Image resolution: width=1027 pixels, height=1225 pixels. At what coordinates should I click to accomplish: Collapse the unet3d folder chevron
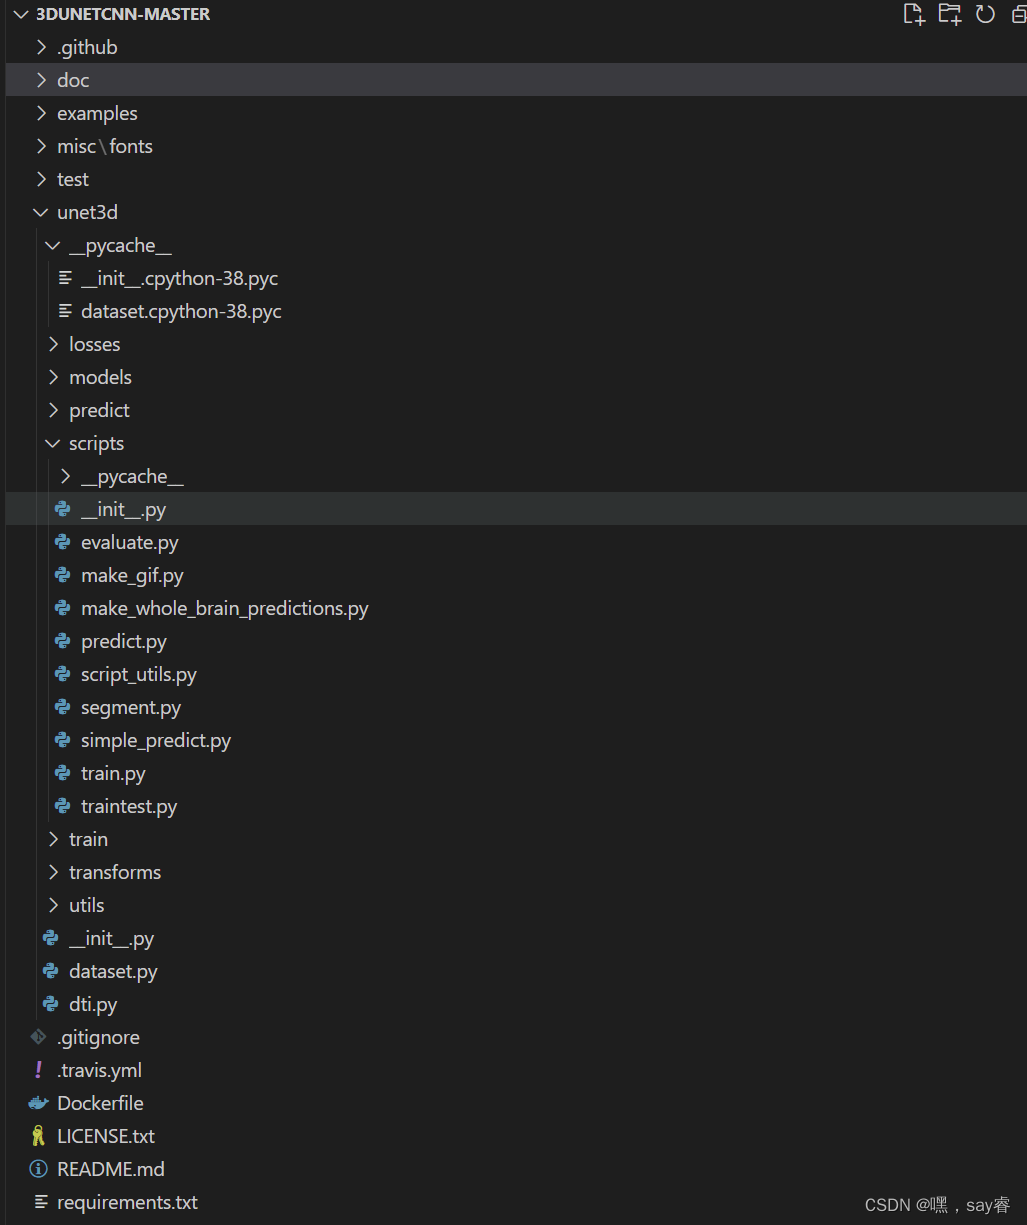coord(41,212)
